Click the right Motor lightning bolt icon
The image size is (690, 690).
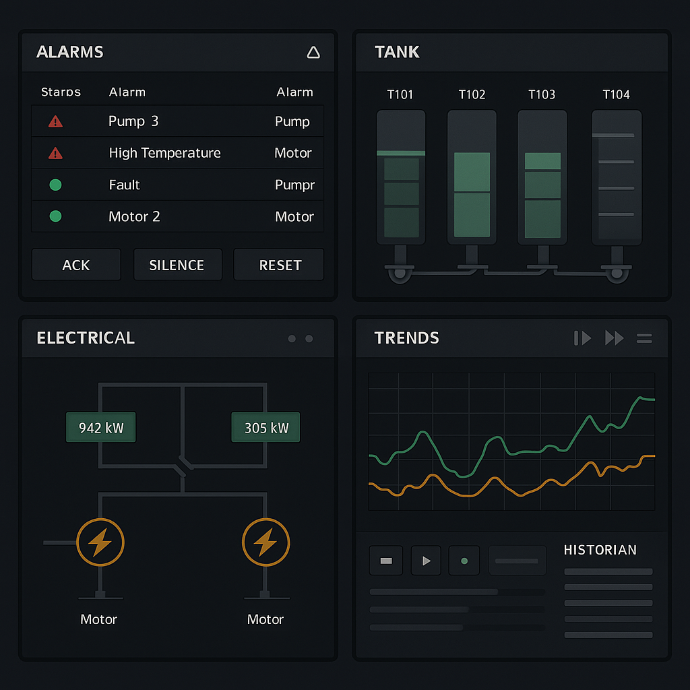point(266,543)
